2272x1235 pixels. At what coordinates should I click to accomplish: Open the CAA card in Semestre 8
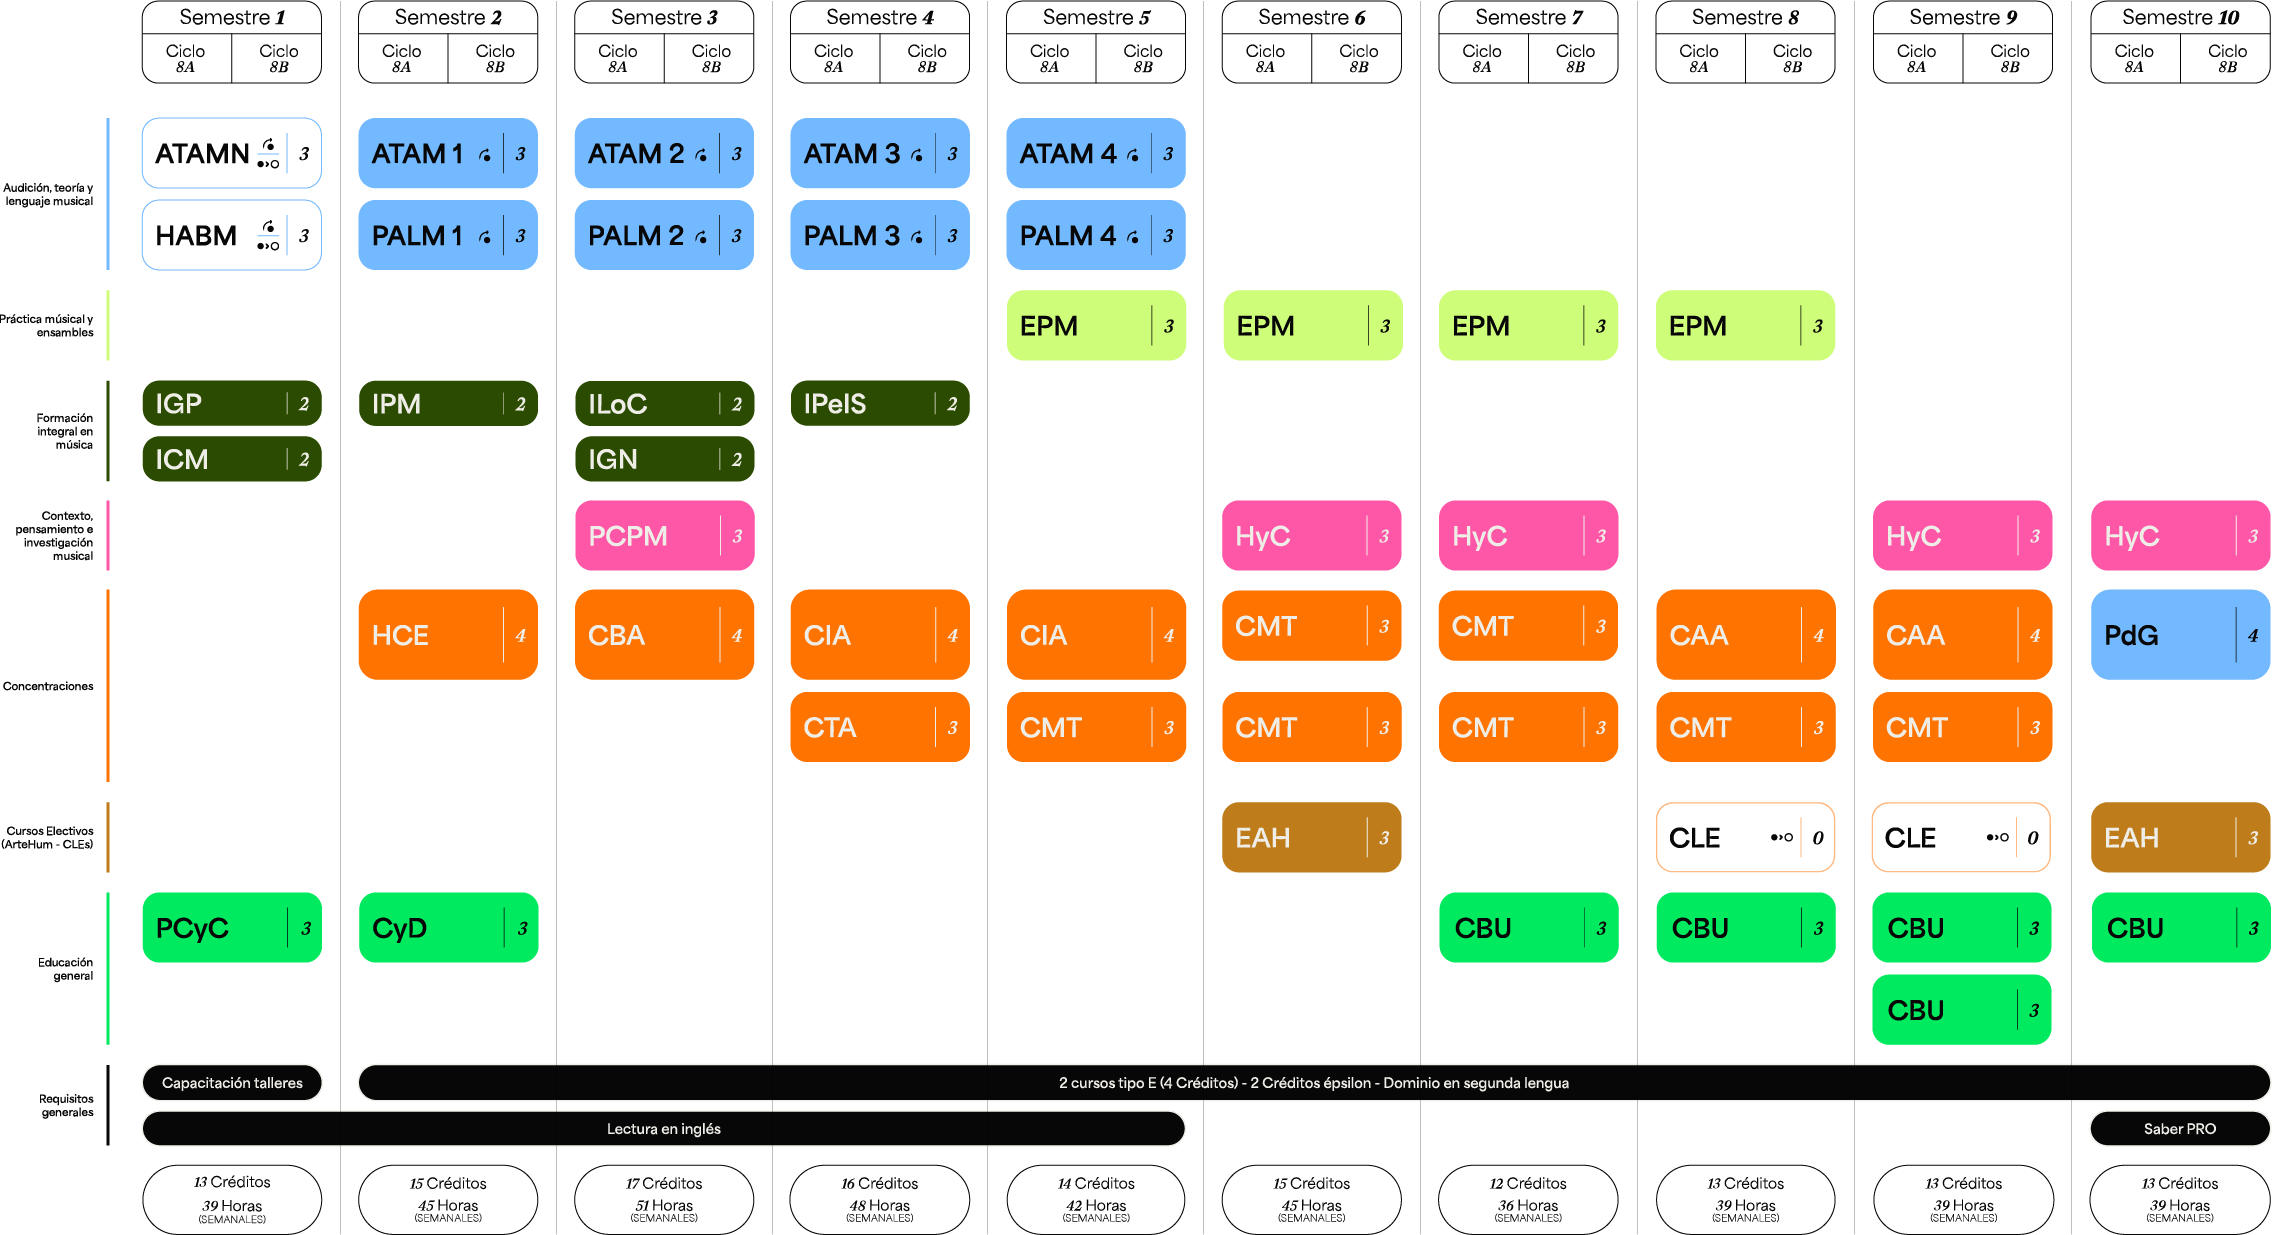(x=1746, y=635)
